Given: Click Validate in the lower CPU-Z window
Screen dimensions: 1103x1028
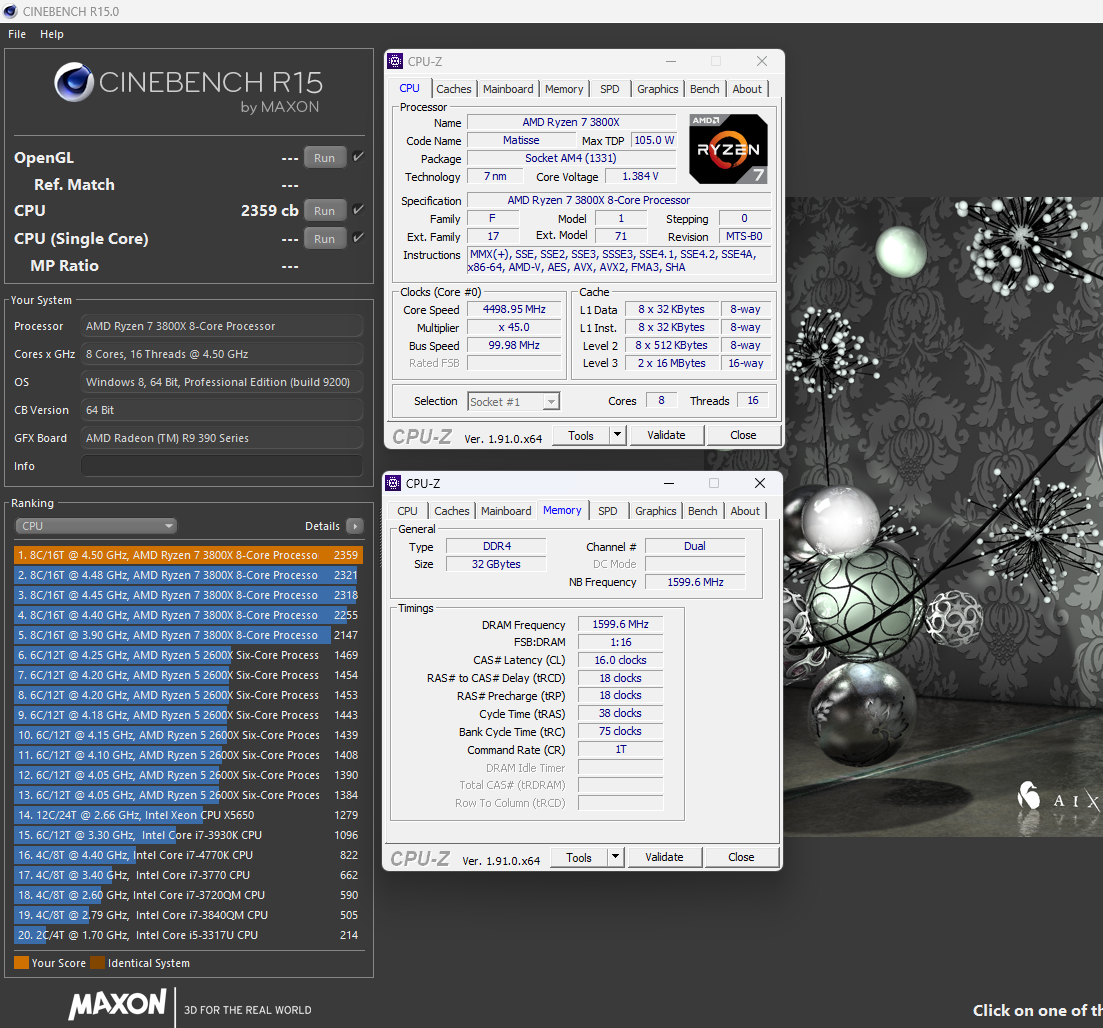Looking at the screenshot, I should point(664,857).
